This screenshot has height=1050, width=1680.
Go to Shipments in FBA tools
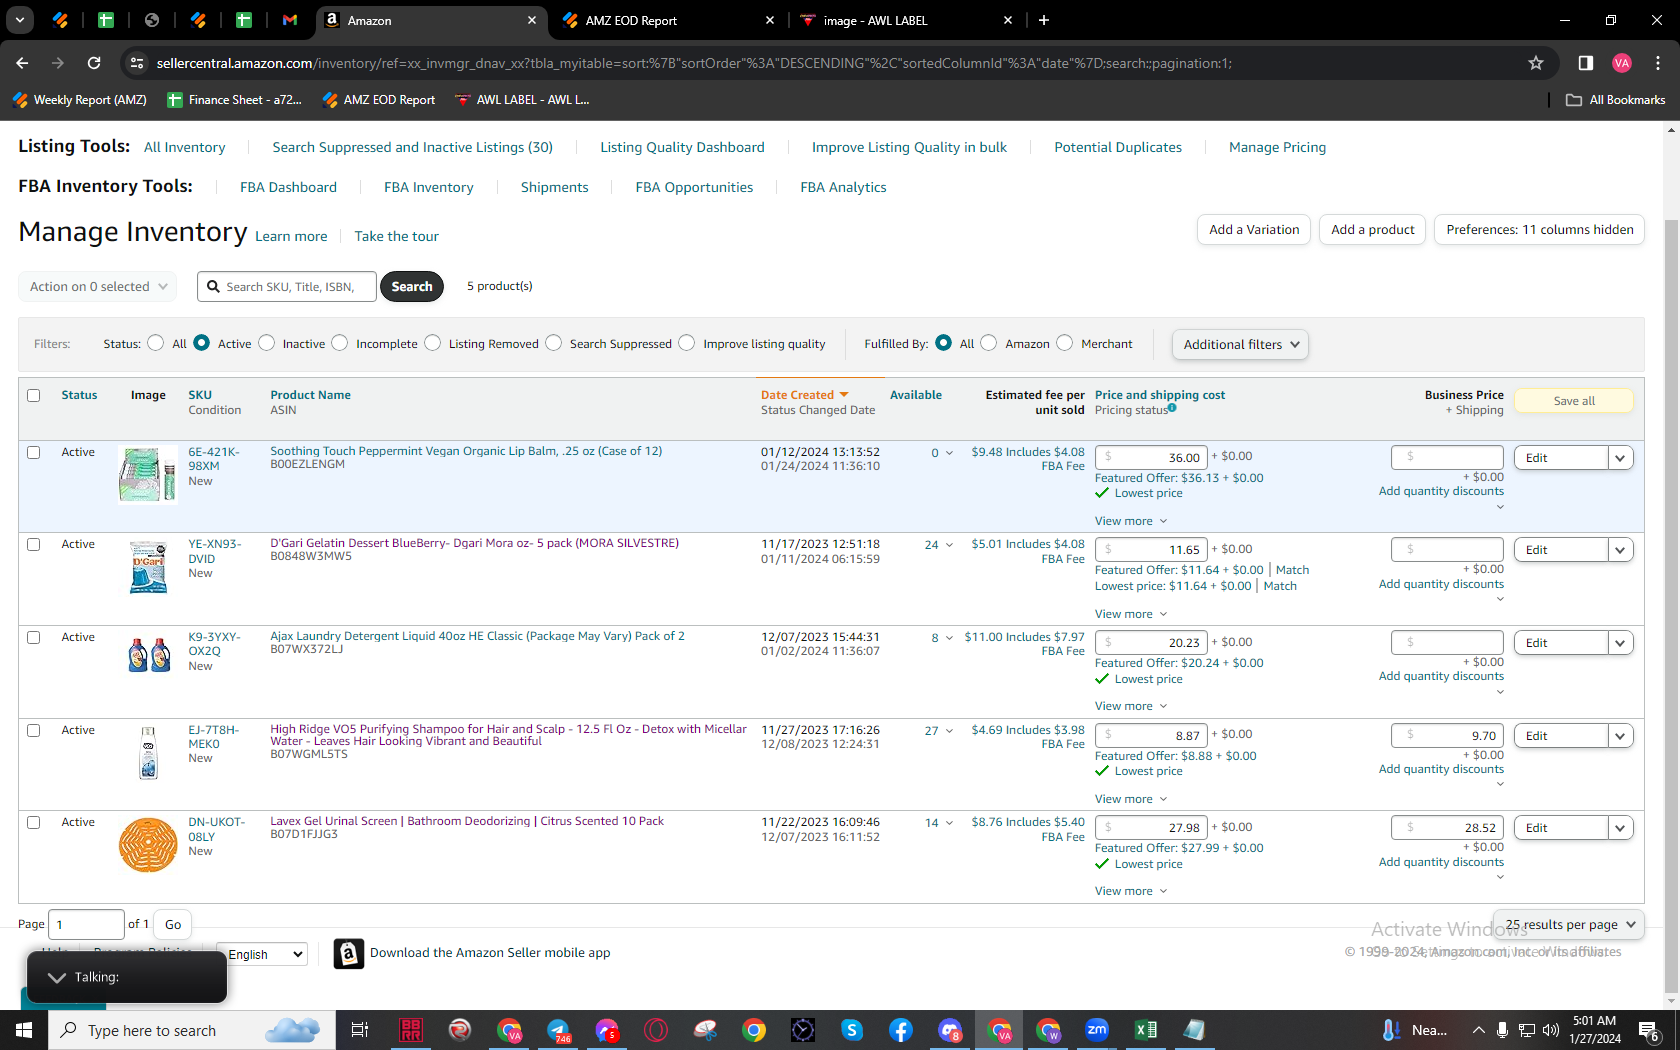point(555,187)
